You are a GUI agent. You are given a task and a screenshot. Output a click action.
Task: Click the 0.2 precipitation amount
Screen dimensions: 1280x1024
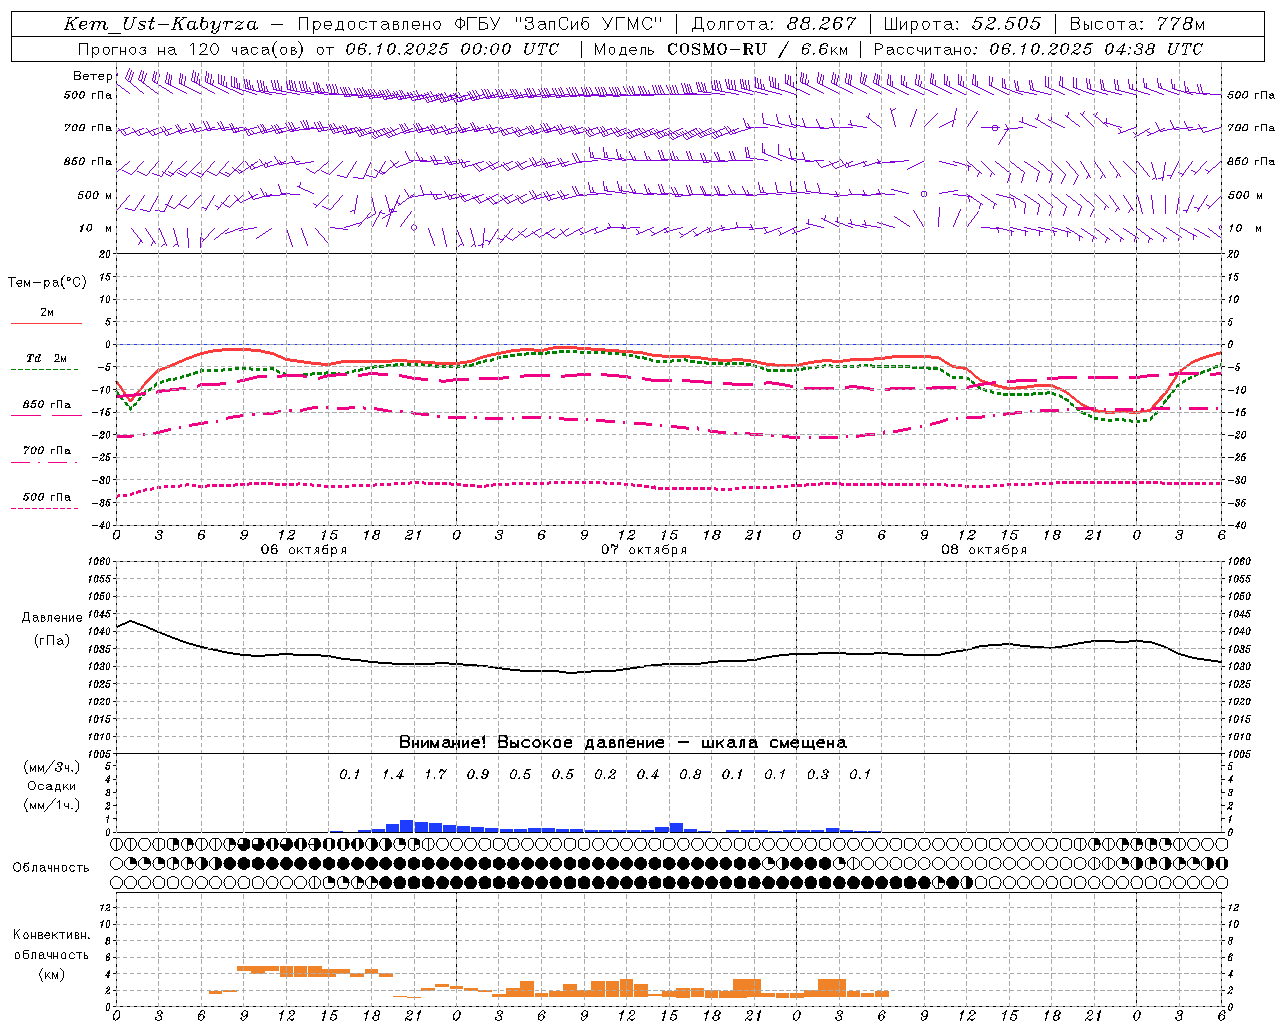(605, 775)
